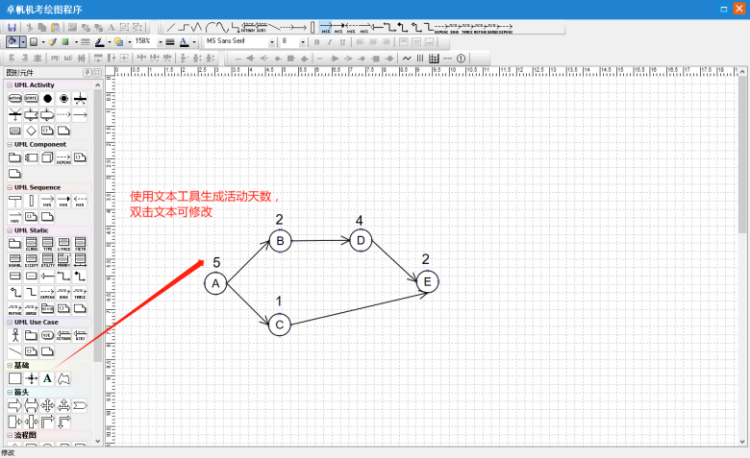Click the vertical scrollbar of the canvas
This screenshot has height=458, width=750.
742,250
